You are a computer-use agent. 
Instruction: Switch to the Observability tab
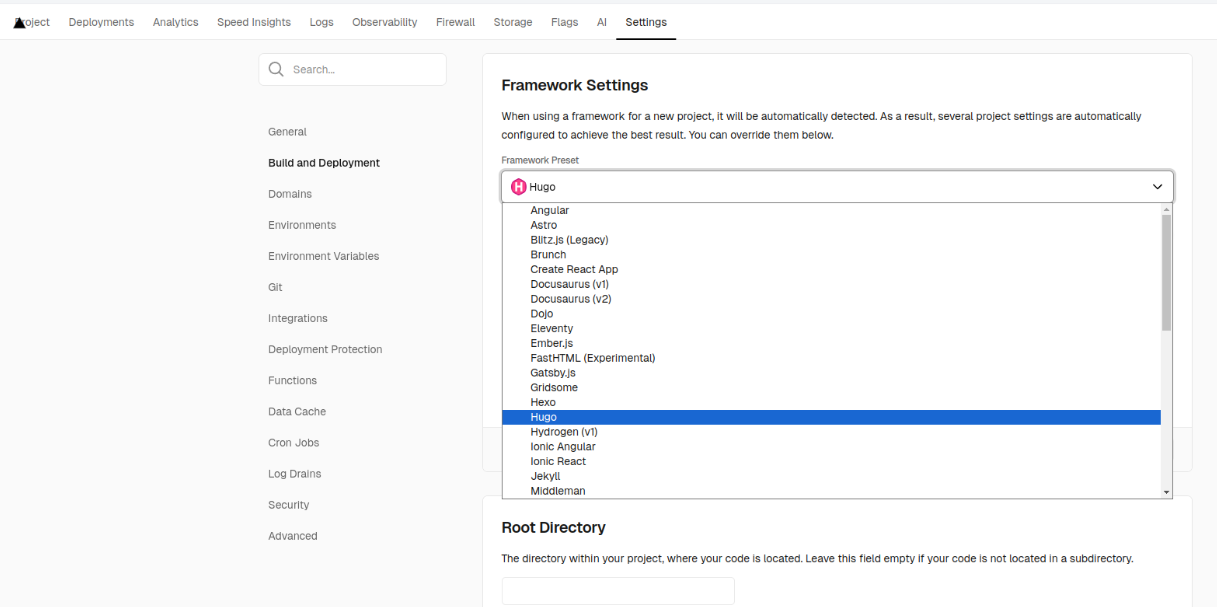(385, 22)
